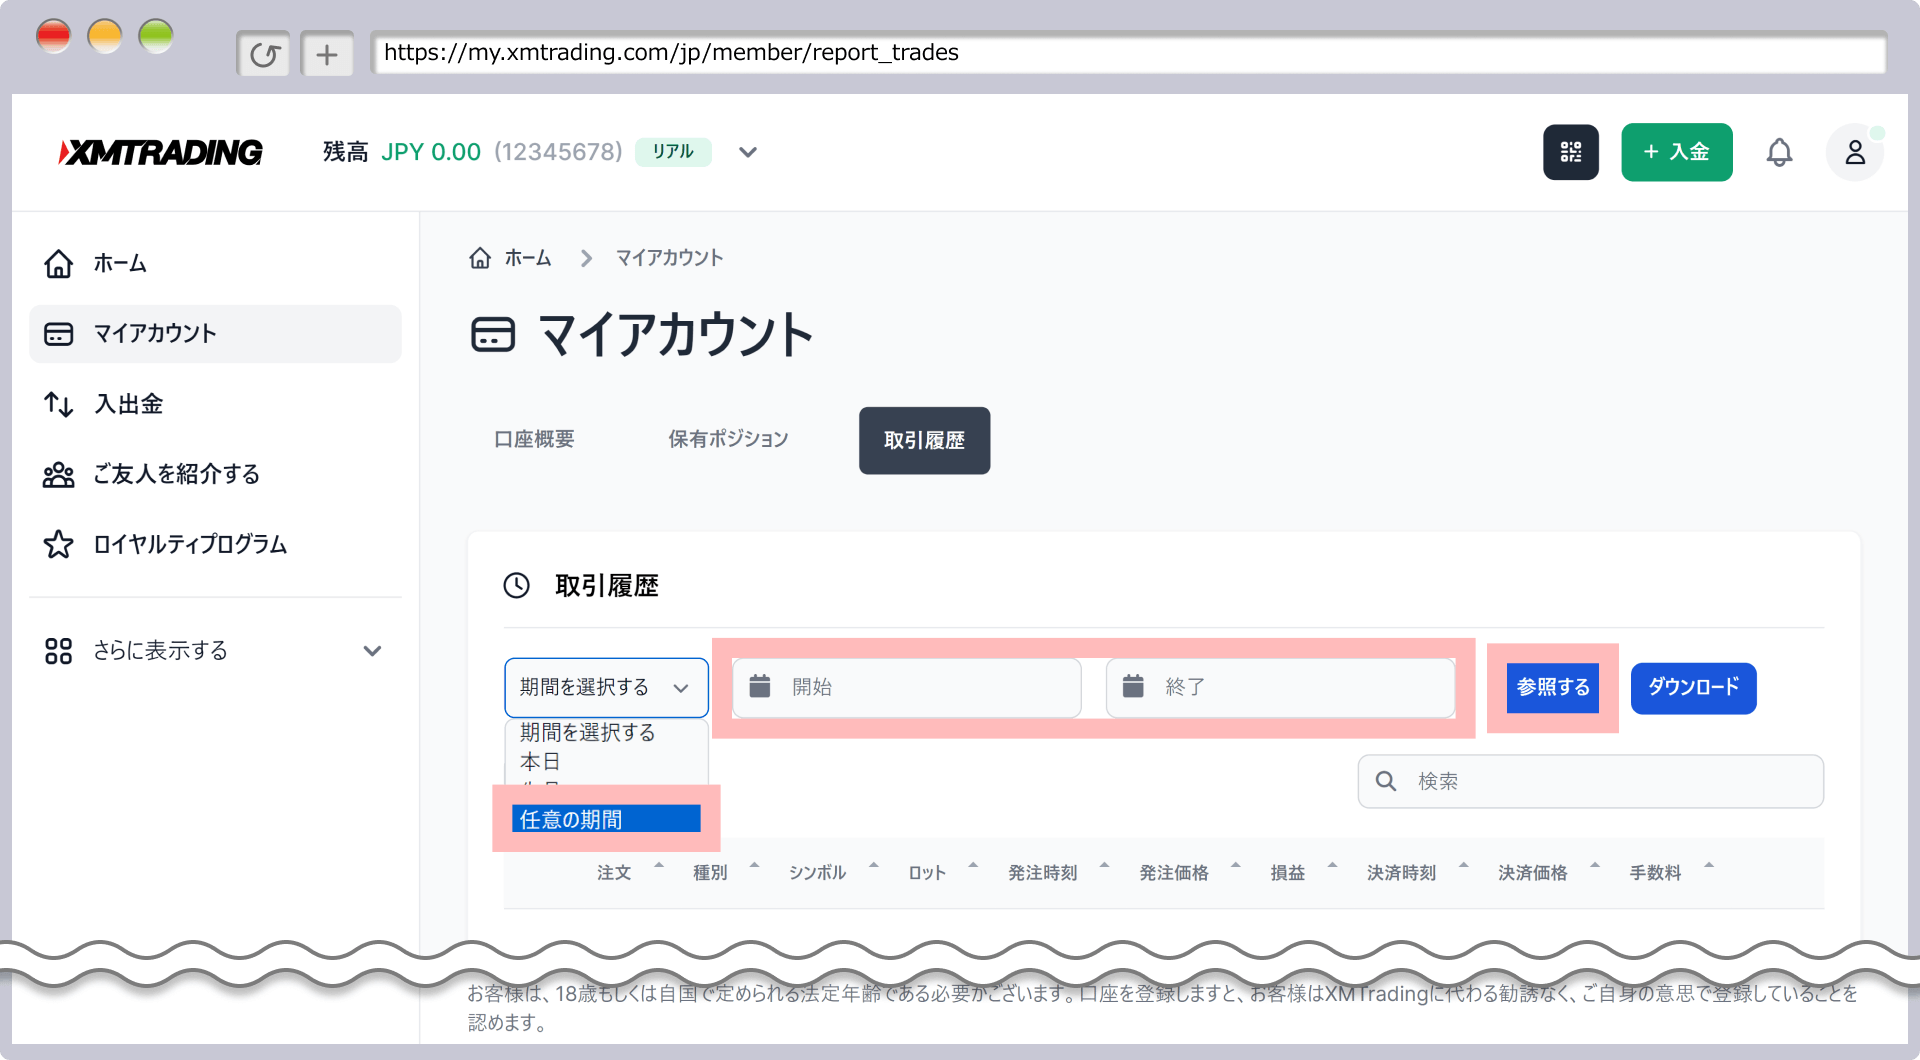Expand さらに表示する in the sidebar

(x=158, y=650)
